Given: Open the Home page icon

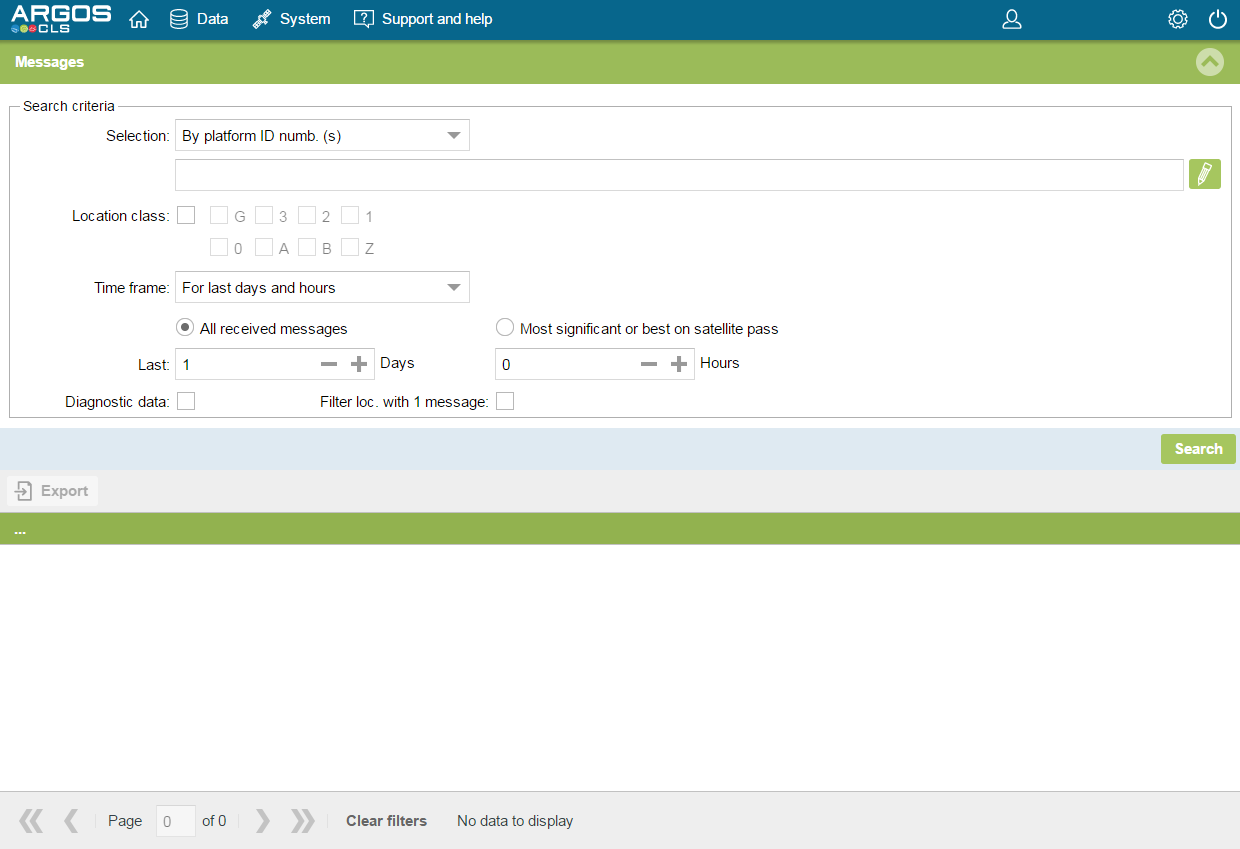Looking at the screenshot, I should tap(139, 18).
